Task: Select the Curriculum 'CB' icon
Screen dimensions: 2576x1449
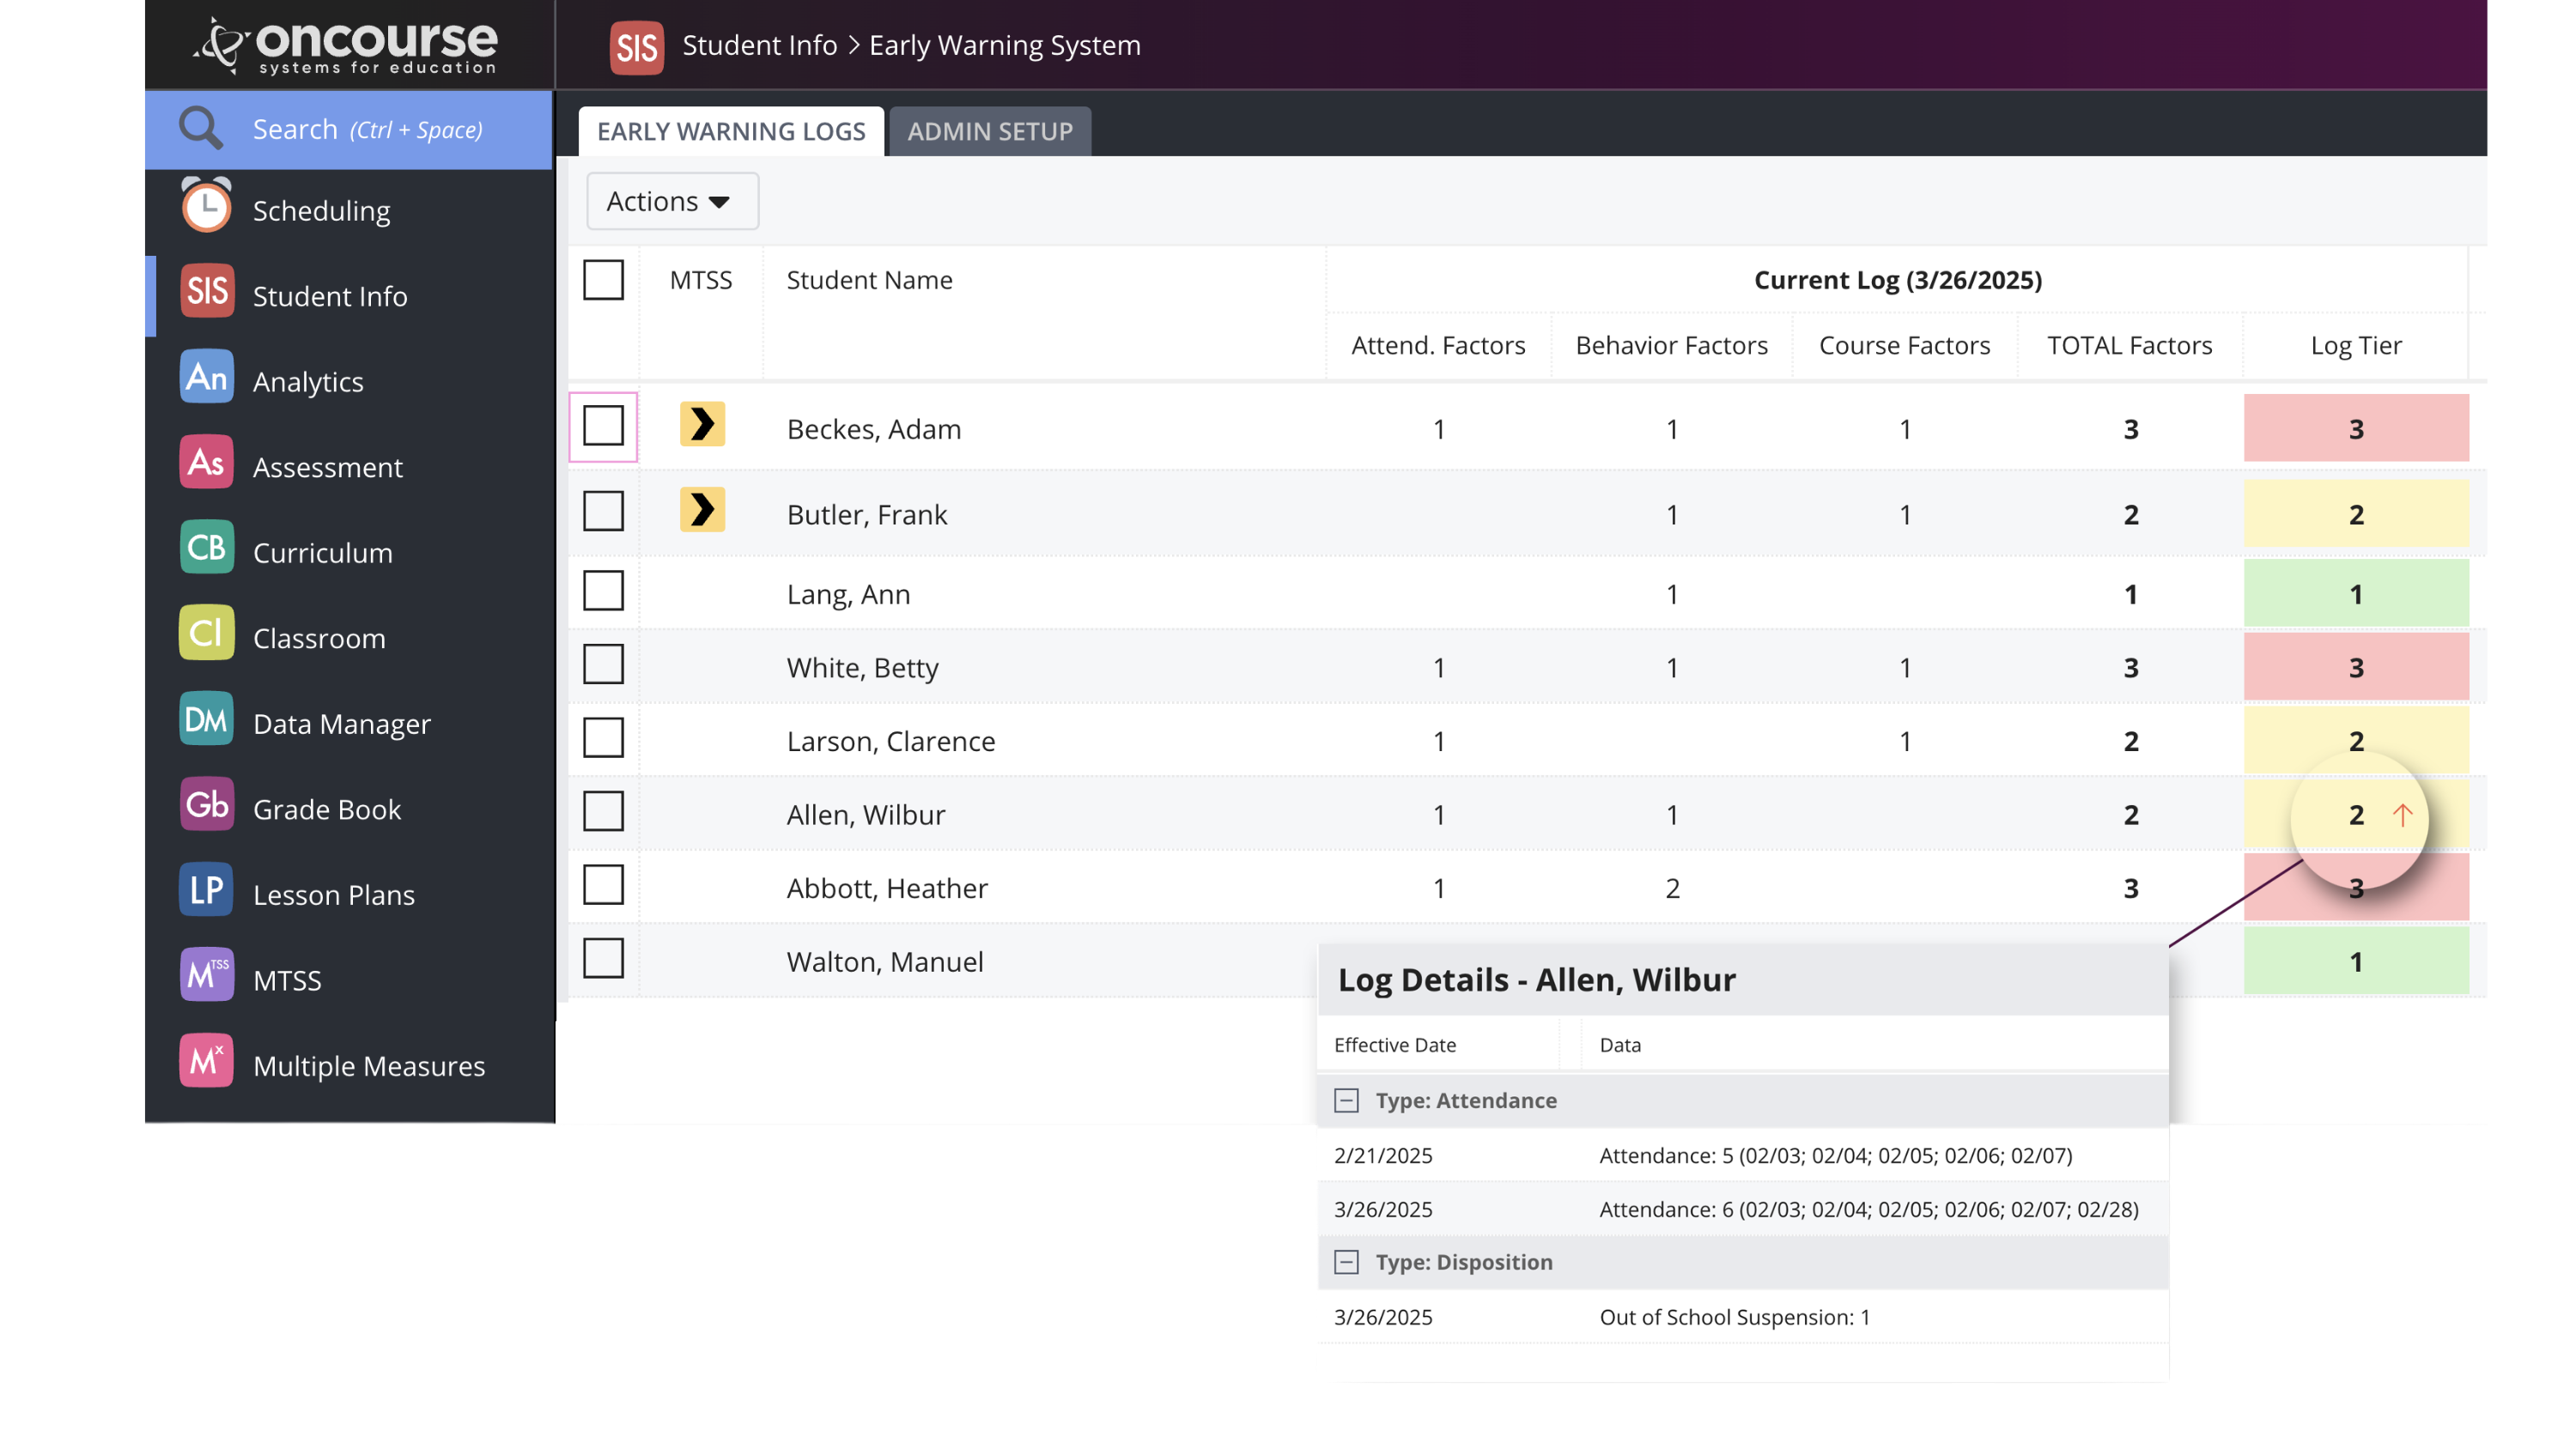Action: 206,548
